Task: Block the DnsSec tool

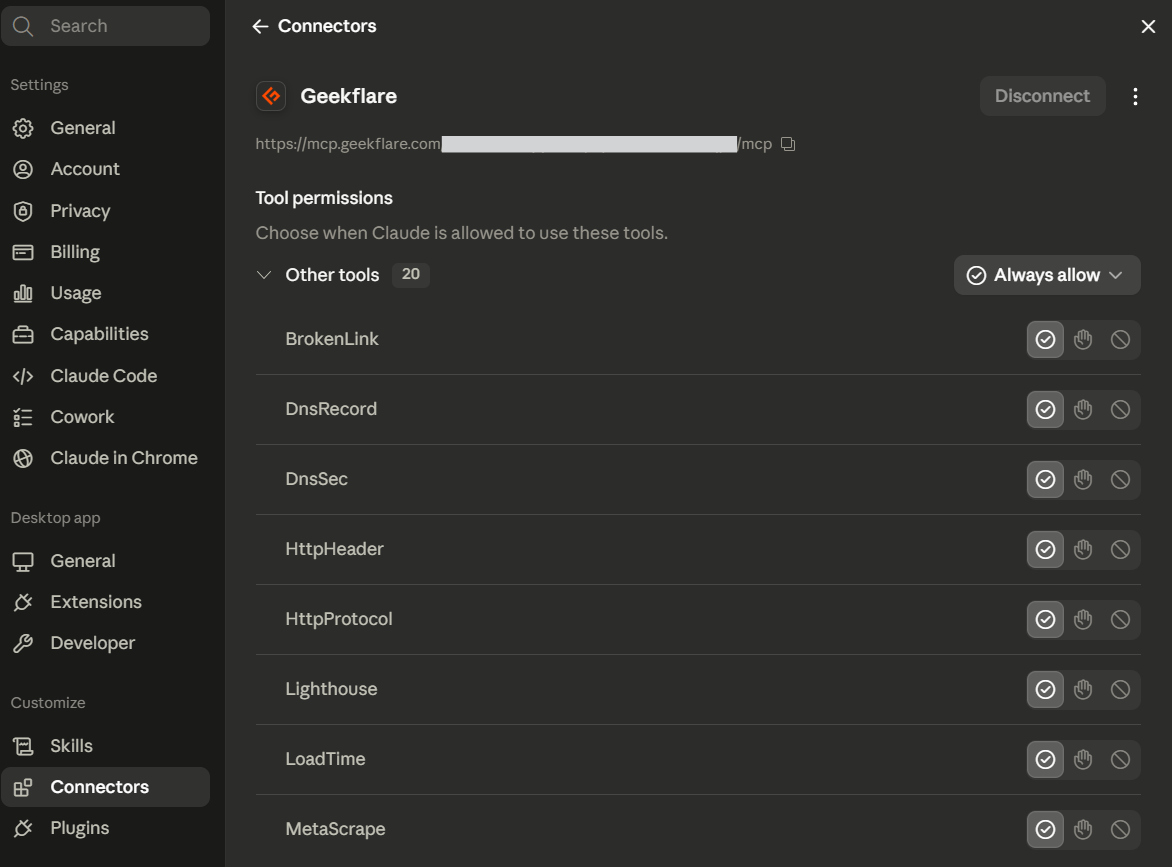Action: (1120, 479)
